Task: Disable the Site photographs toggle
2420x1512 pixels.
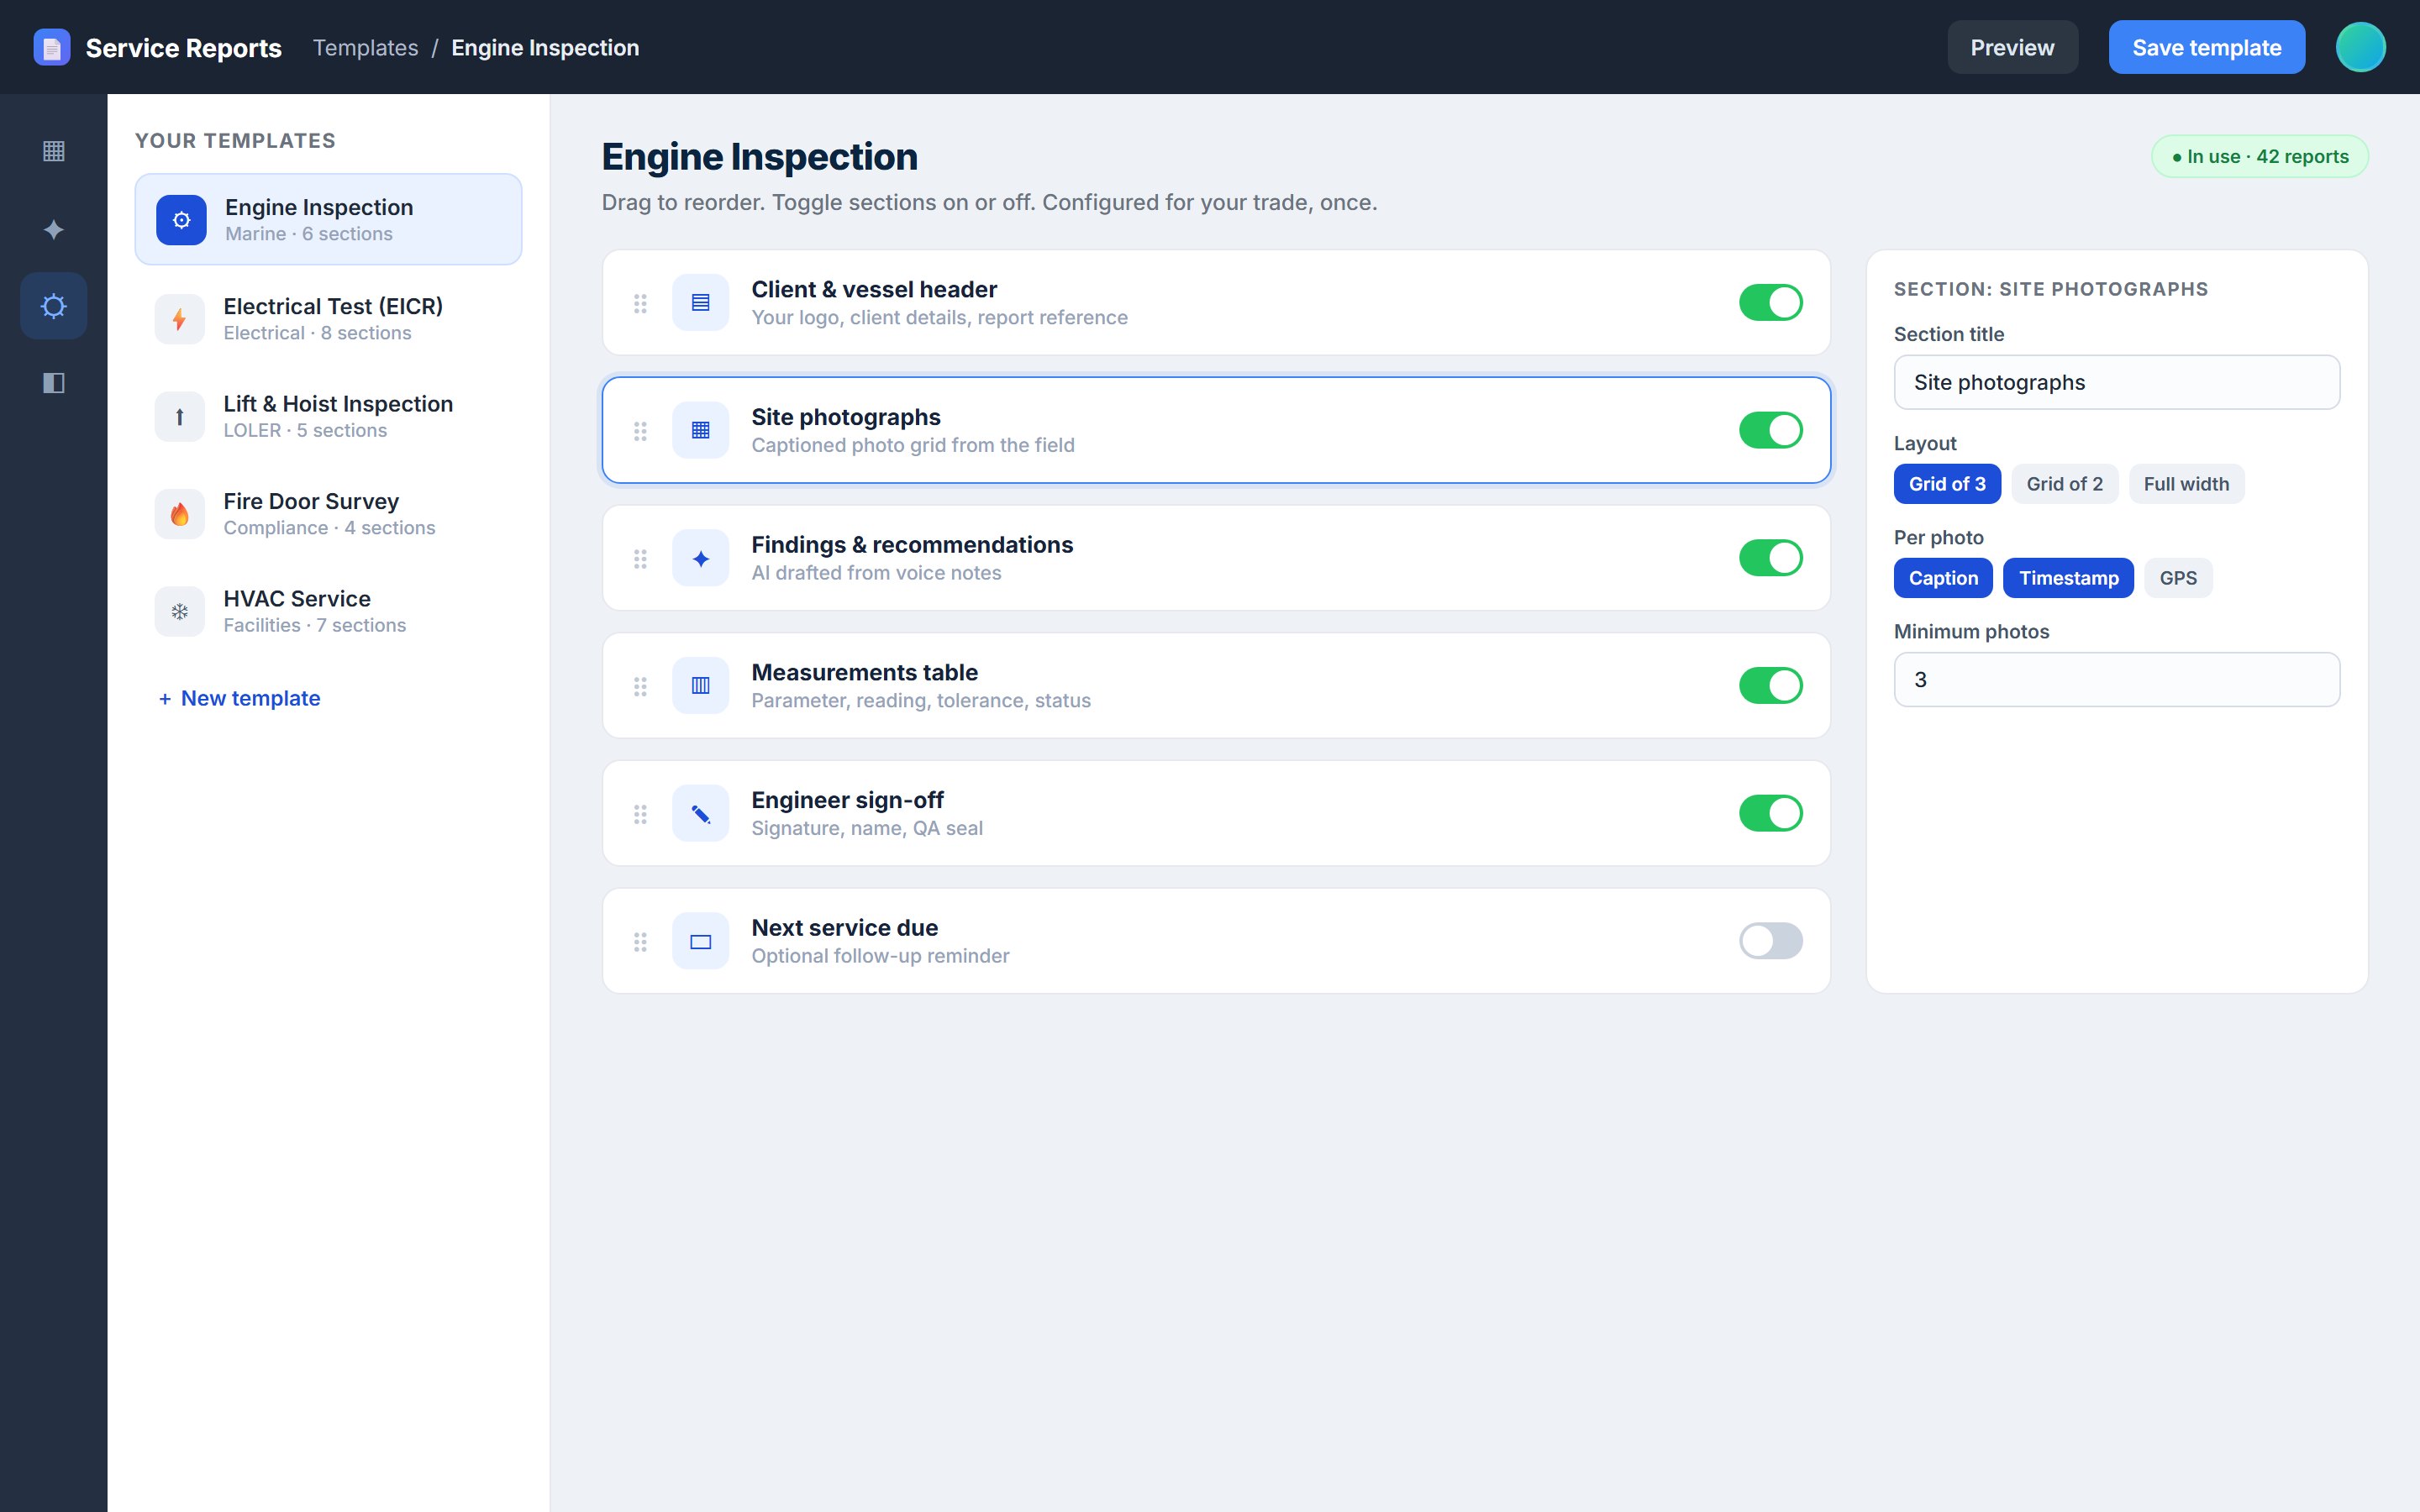Action: pos(1770,430)
